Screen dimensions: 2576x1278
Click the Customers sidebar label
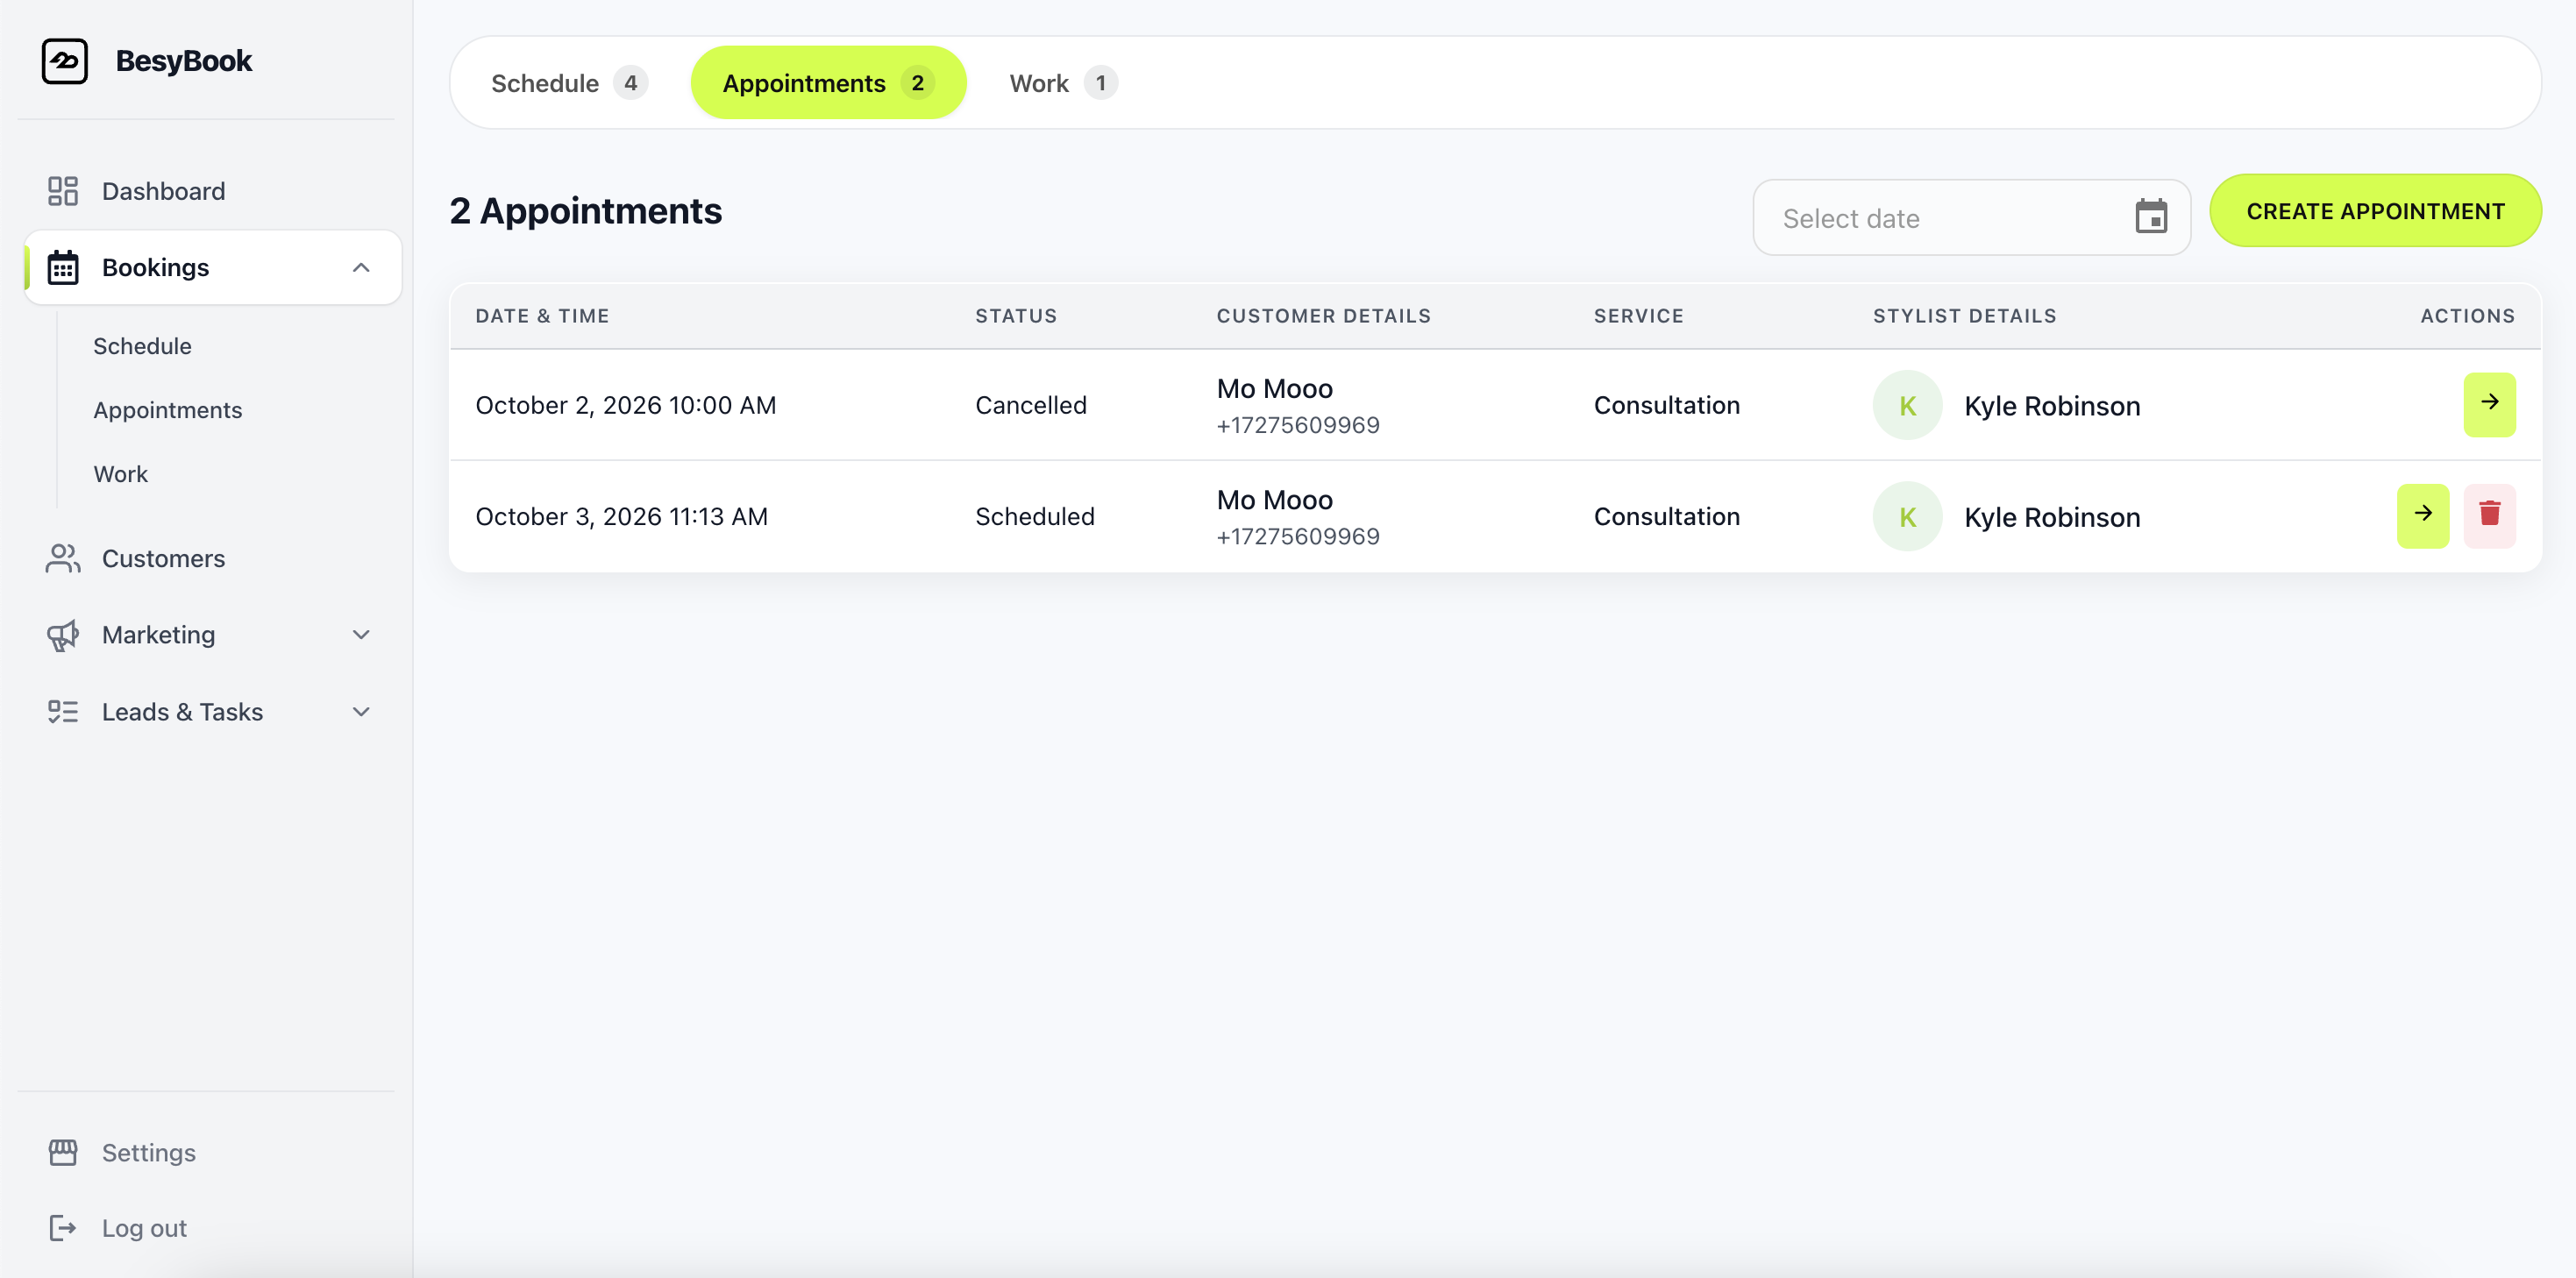point(163,558)
